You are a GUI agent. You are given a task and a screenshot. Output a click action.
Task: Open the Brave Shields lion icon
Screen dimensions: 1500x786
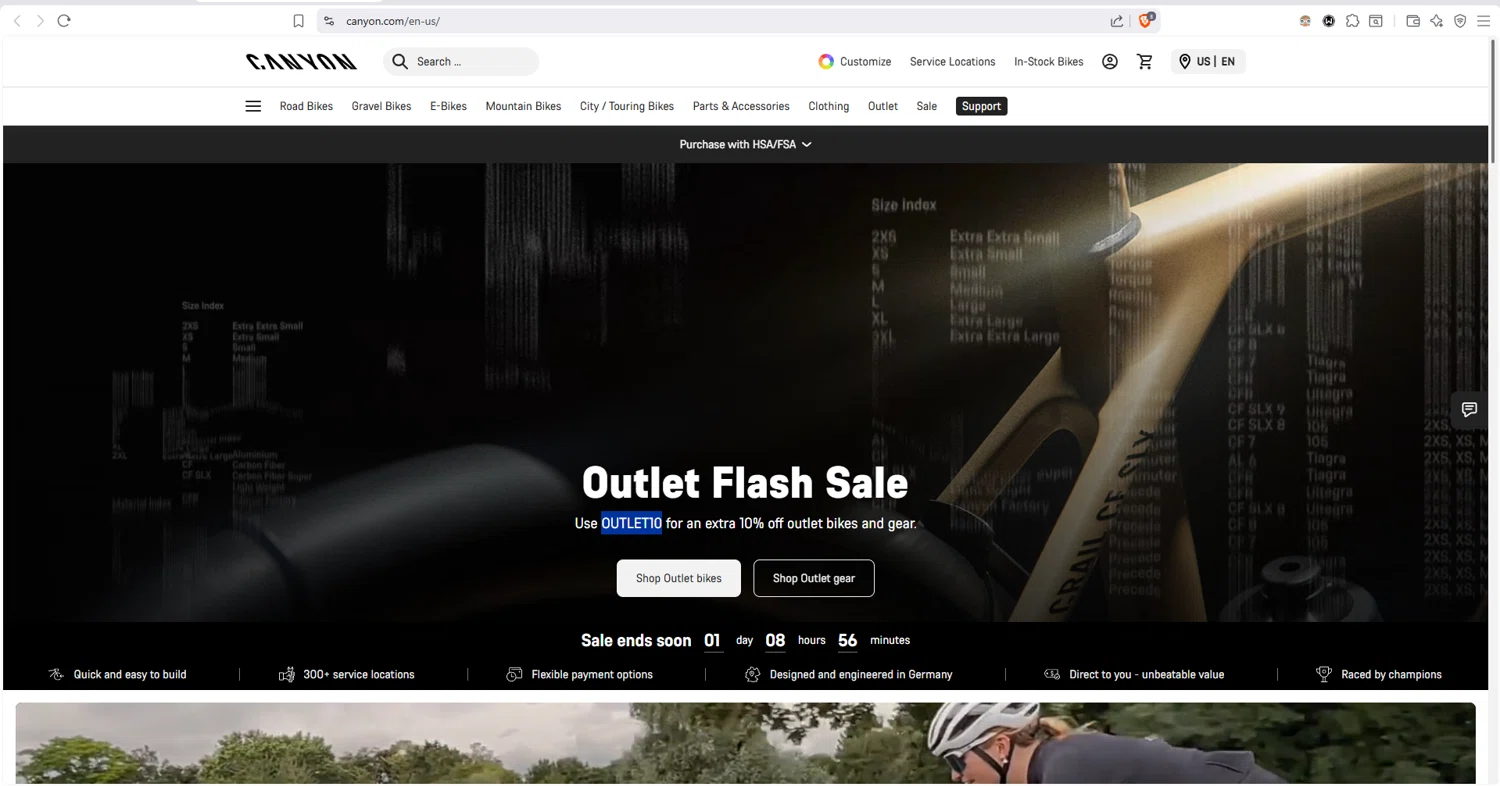[1146, 20]
